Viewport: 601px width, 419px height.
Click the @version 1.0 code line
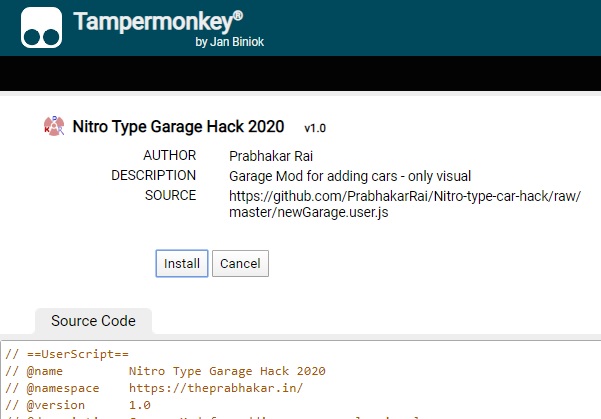pos(78,405)
